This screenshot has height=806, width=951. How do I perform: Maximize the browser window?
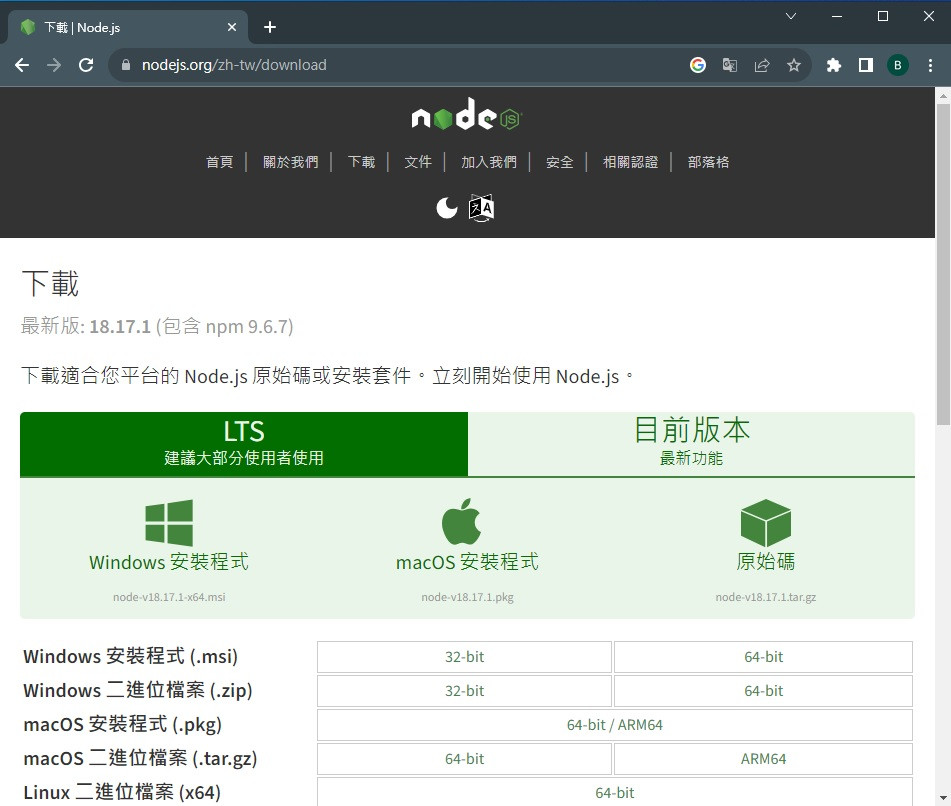click(883, 16)
